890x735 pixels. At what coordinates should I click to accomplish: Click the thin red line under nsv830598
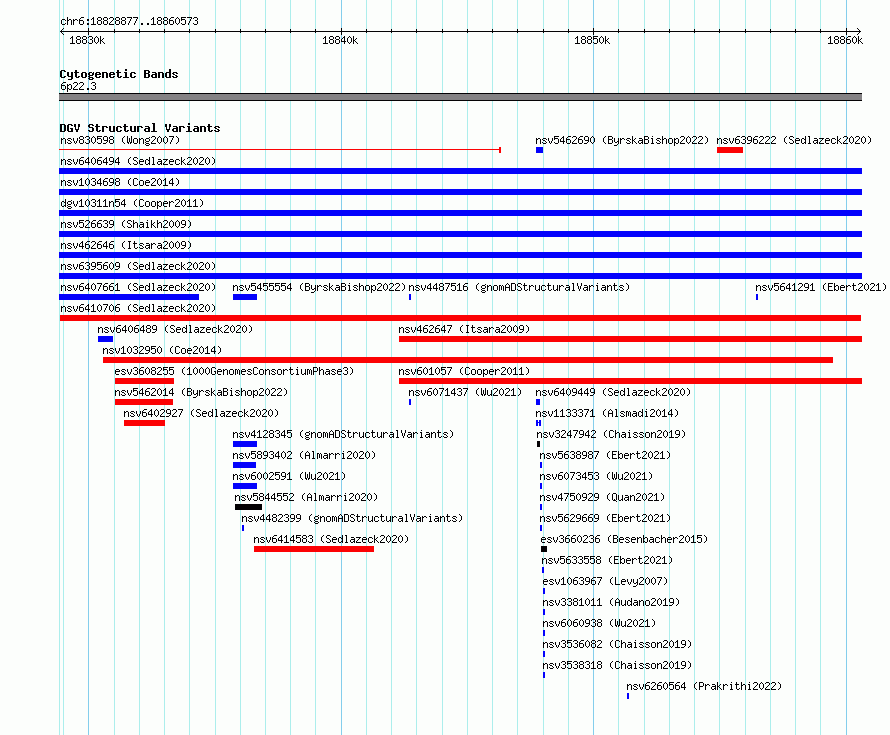(x=280, y=150)
